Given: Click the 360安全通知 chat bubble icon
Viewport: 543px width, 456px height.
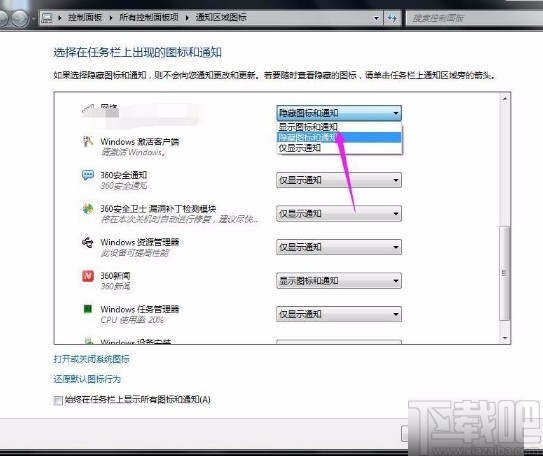Looking at the screenshot, I should coord(88,175).
